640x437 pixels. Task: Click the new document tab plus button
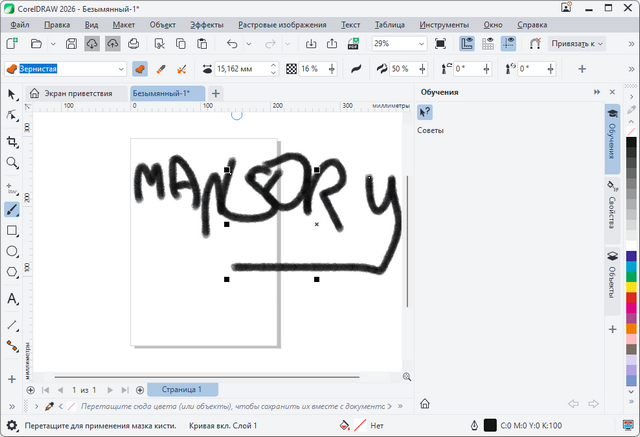click(216, 93)
